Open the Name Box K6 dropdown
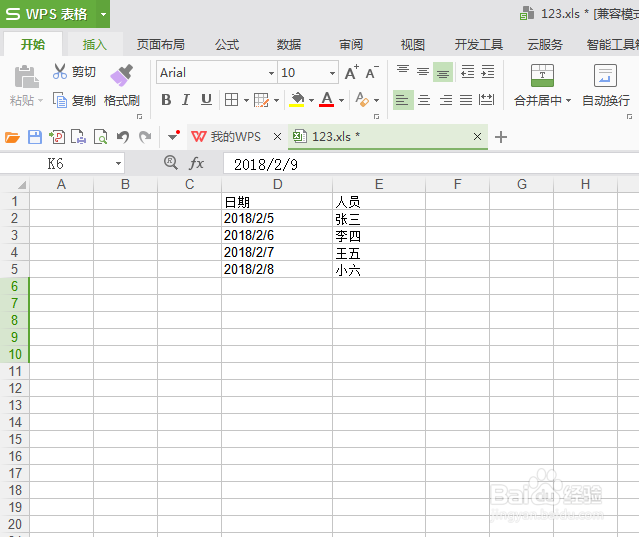This screenshot has width=639, height=537. coord(118,164)
